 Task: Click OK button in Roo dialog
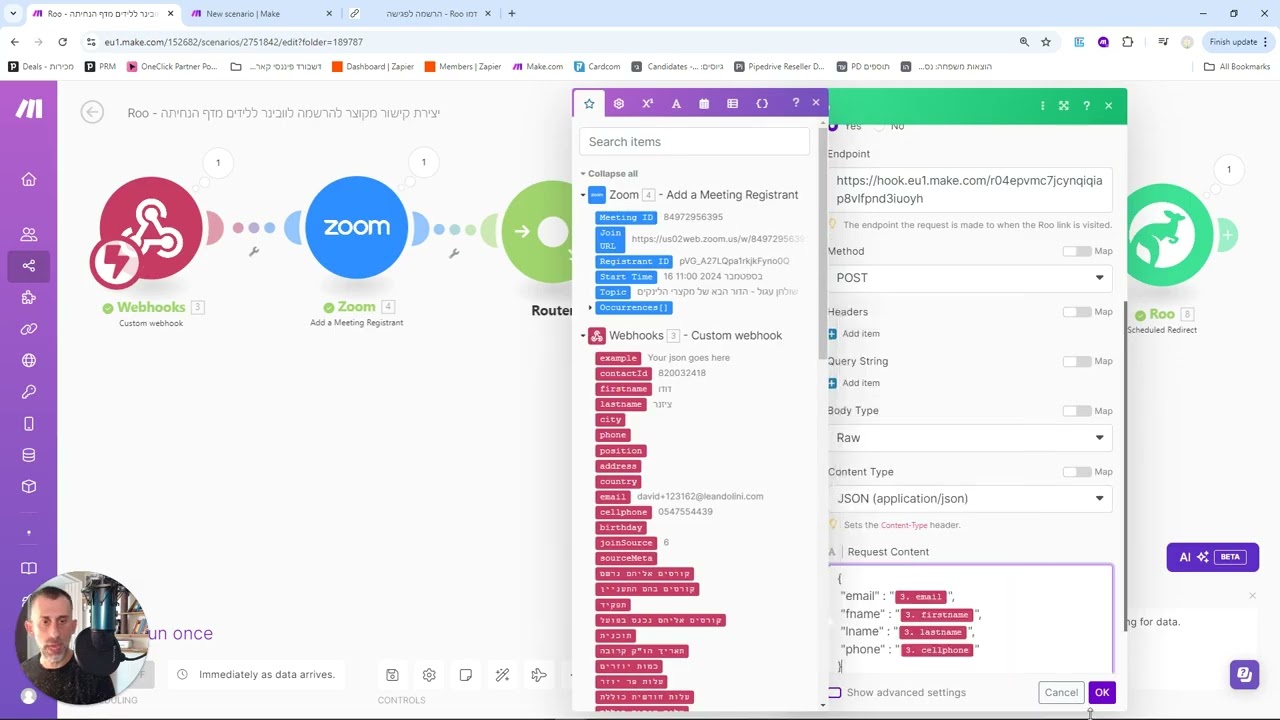(x=1102, y=692)
